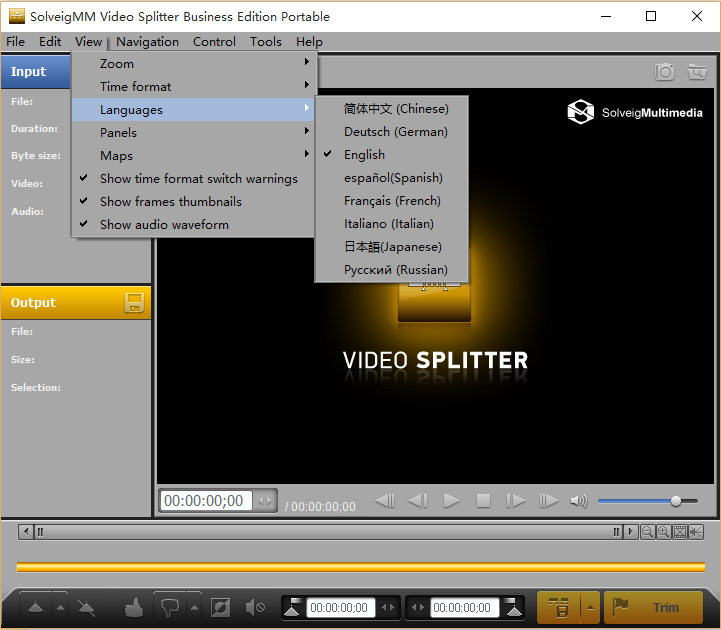Image resolution: width=721 pixels, height=630 pixels.
Task: Adjust the volume slider
Action: point(676,501)
